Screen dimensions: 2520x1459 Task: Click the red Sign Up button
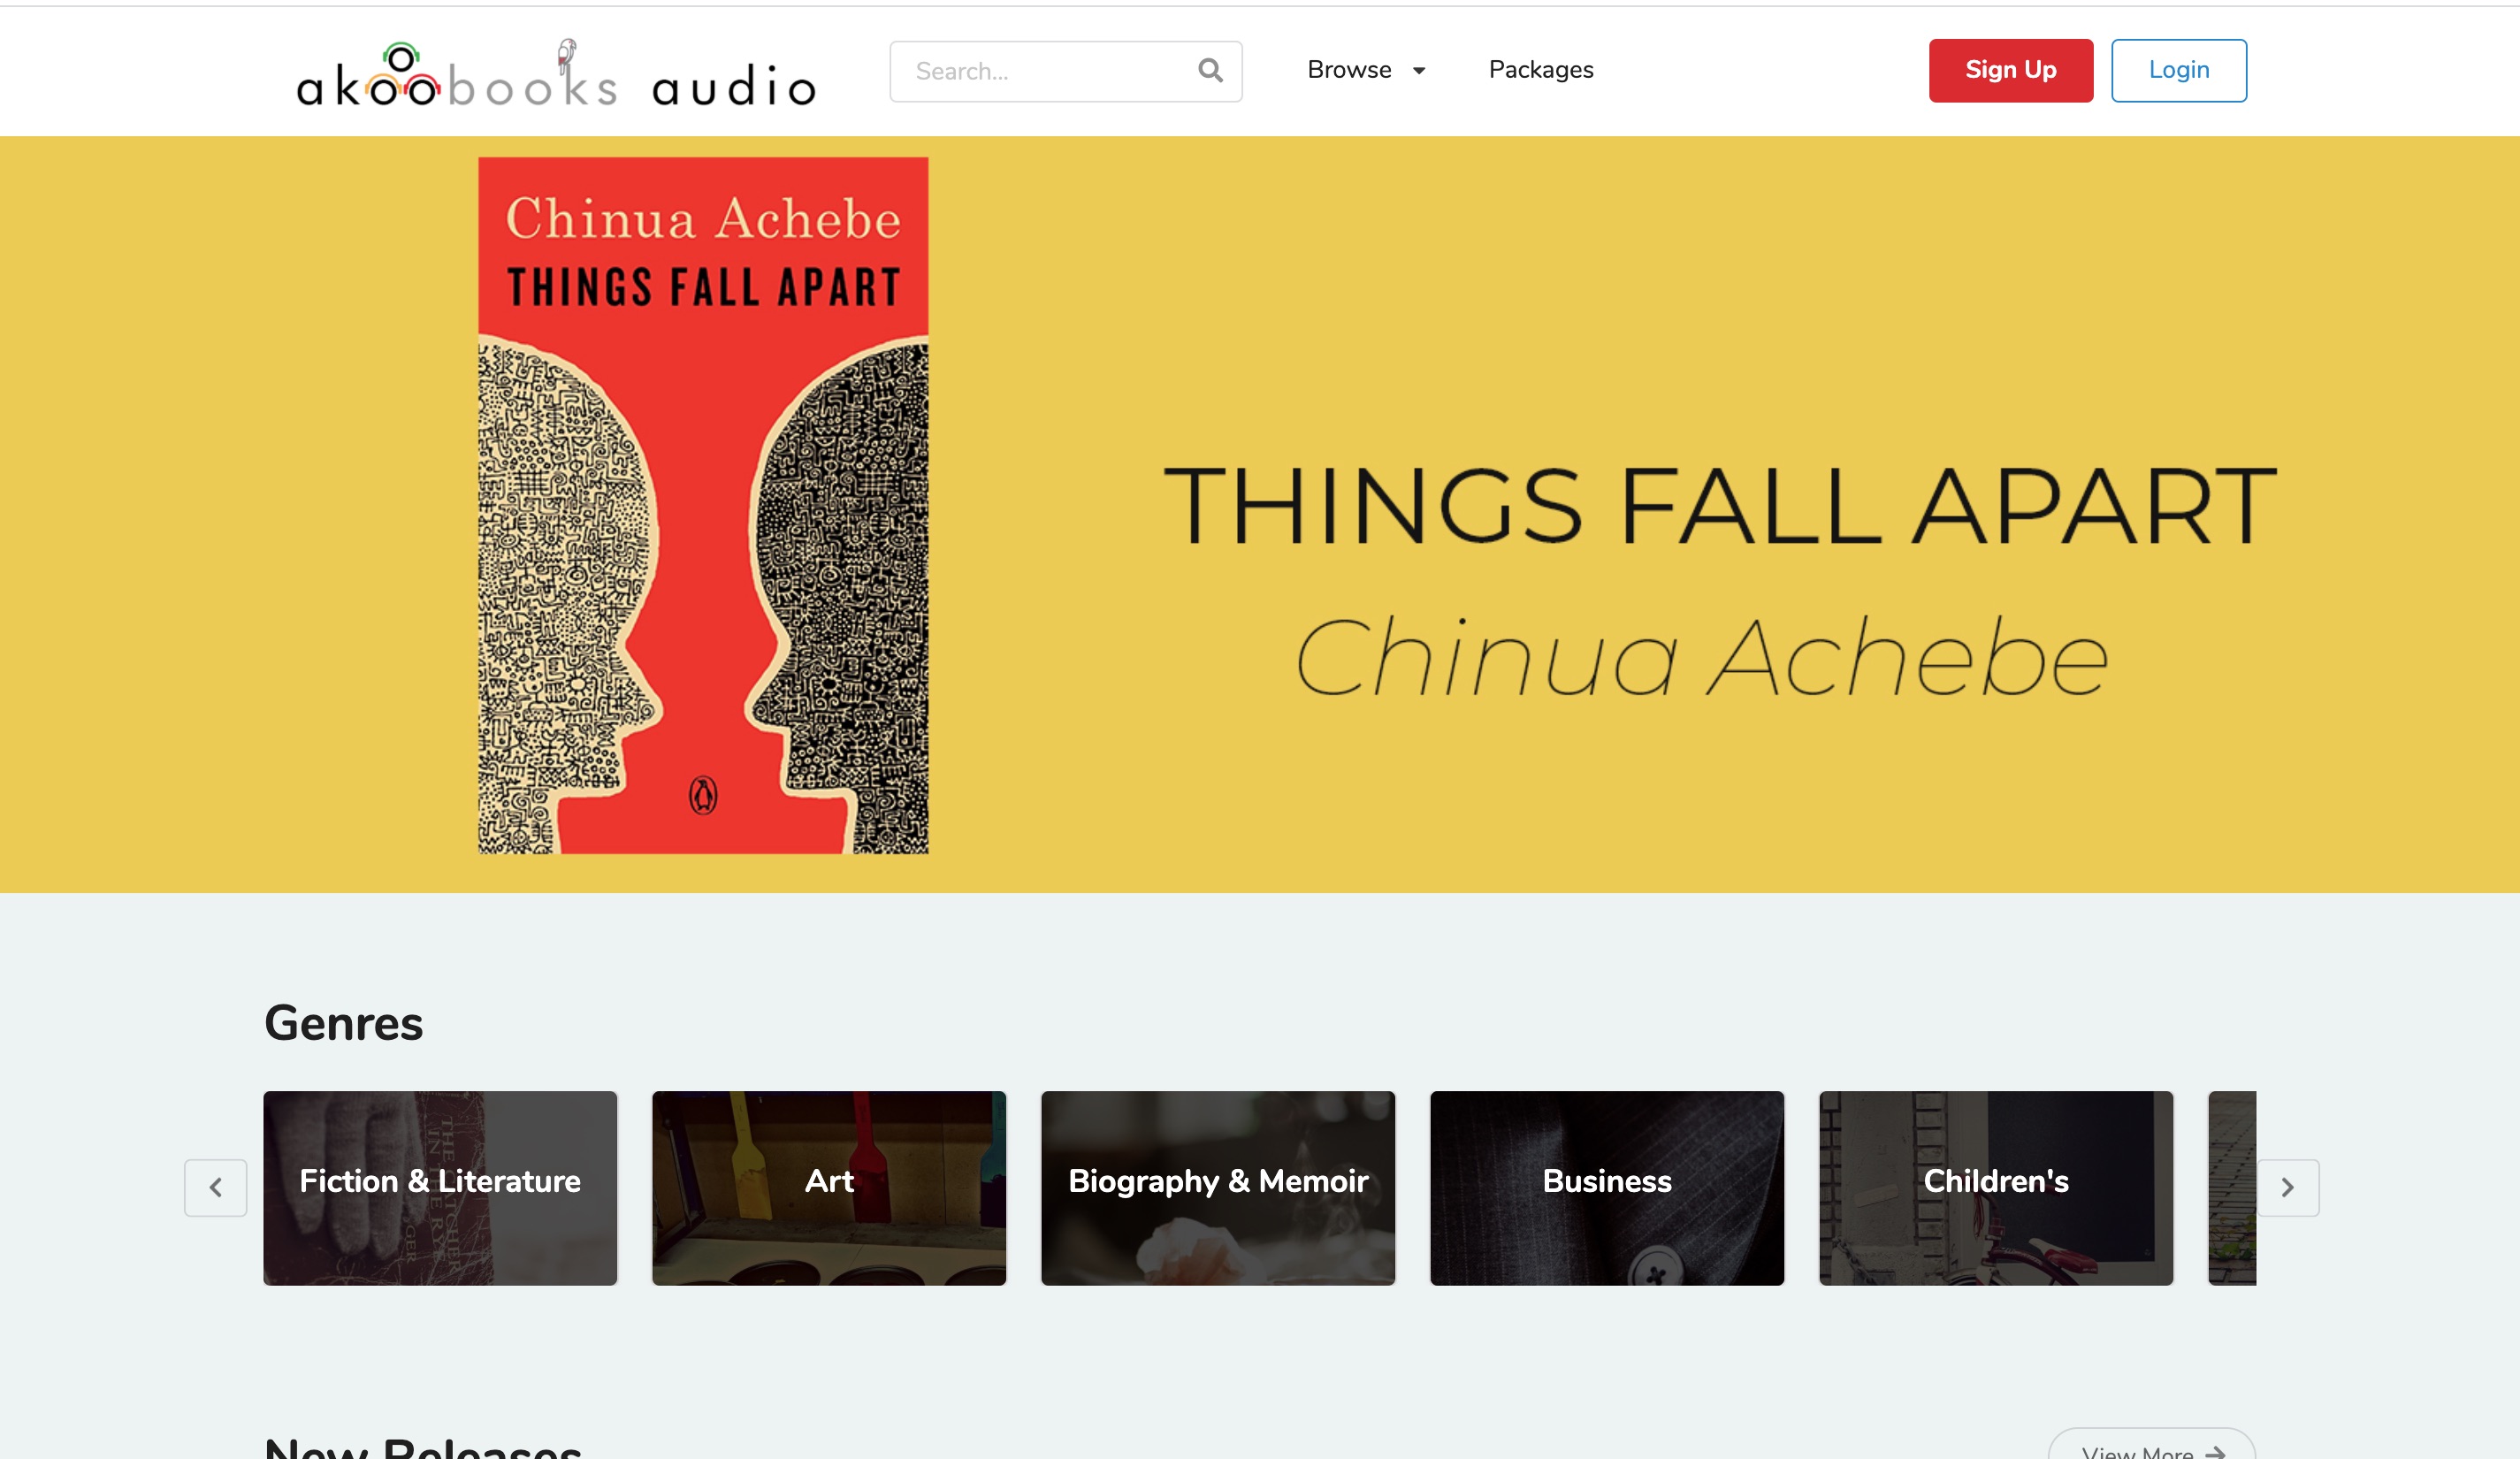pos(2010,70)
